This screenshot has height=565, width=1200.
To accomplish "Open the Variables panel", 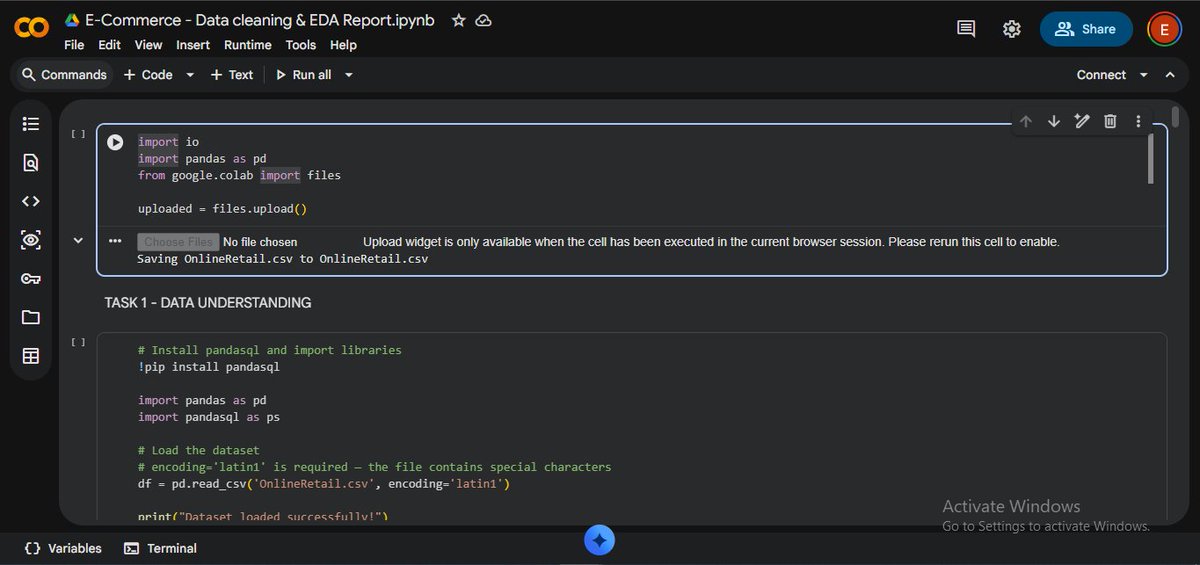I will (63, 548).
